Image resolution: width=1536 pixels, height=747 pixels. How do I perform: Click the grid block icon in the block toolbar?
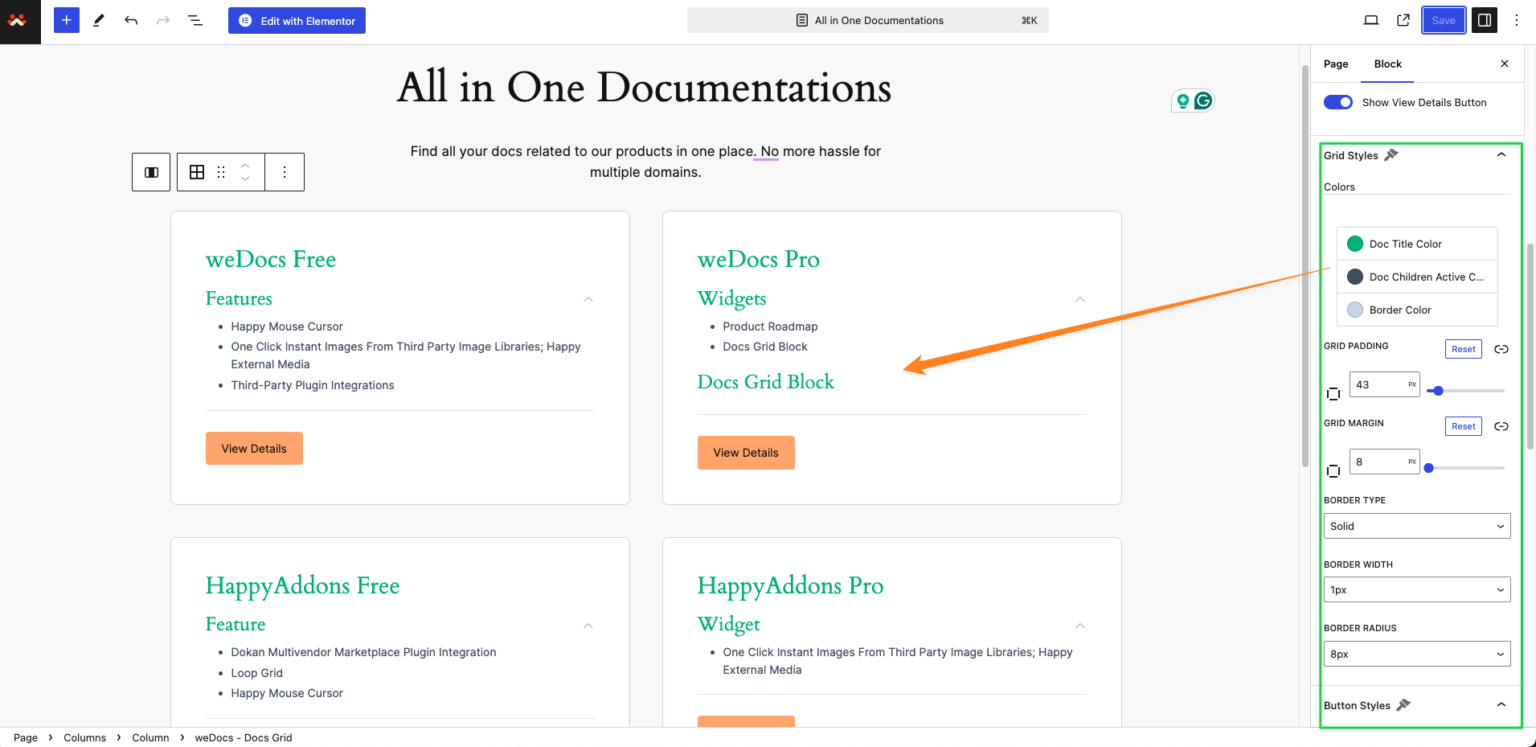click(x=196, y=171)
